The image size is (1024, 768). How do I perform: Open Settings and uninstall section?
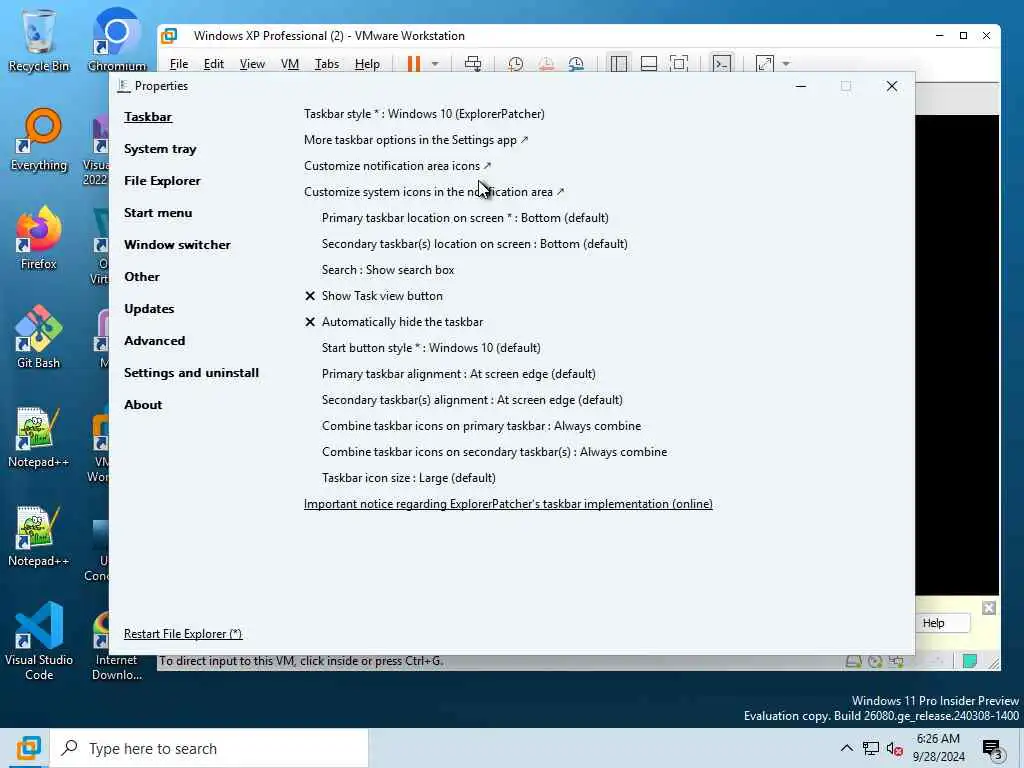pos(191,373)
